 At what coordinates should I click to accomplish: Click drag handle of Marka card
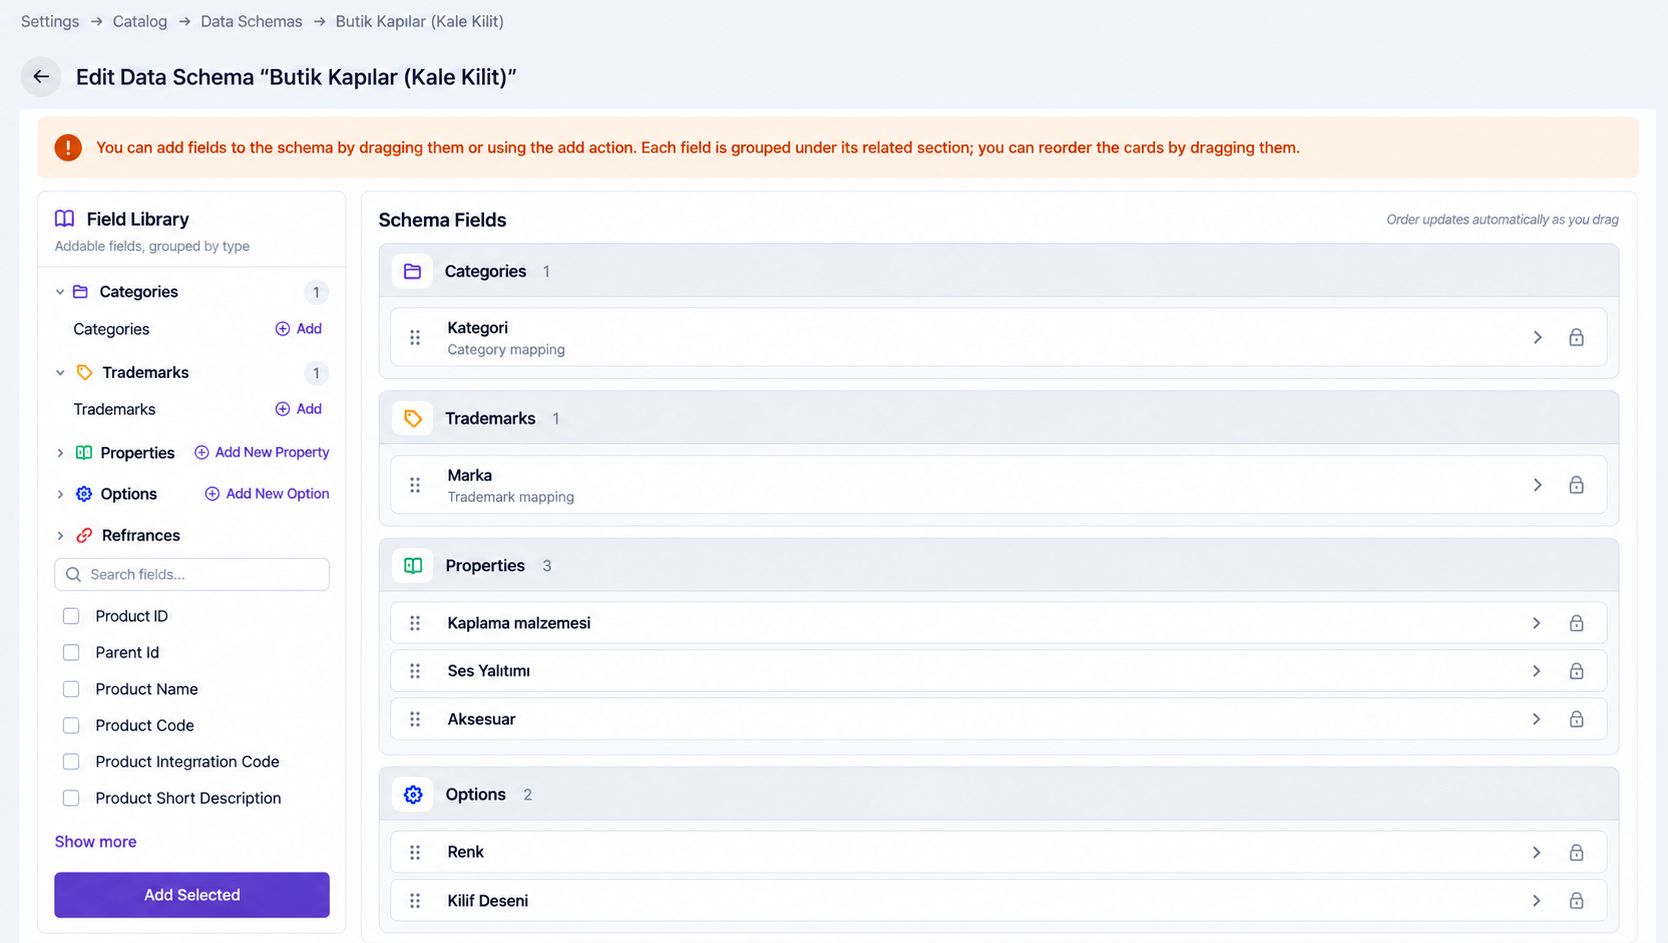click(415, 485)
